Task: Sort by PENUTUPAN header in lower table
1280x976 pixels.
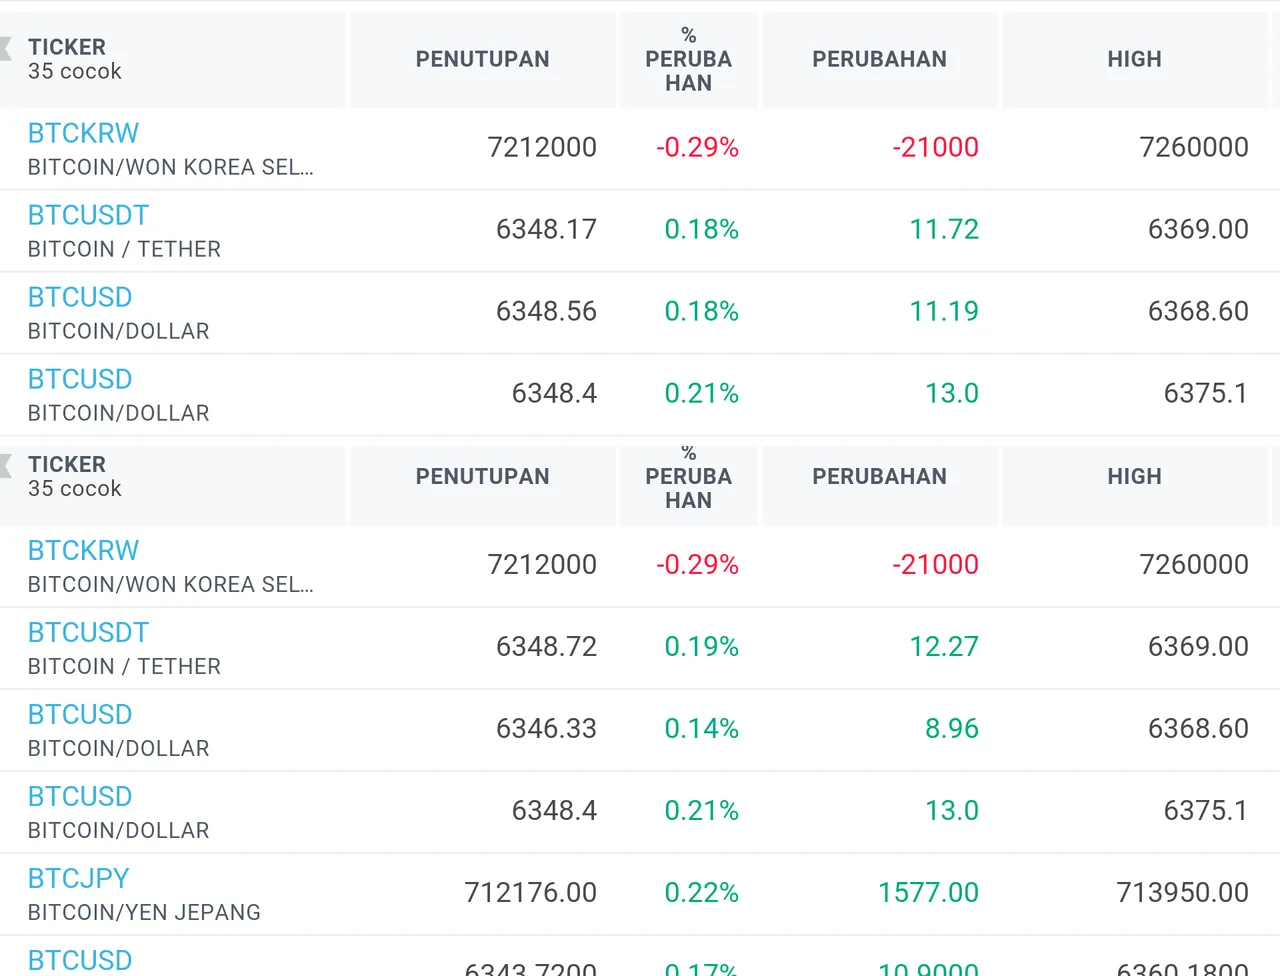Action: (483, 476)
